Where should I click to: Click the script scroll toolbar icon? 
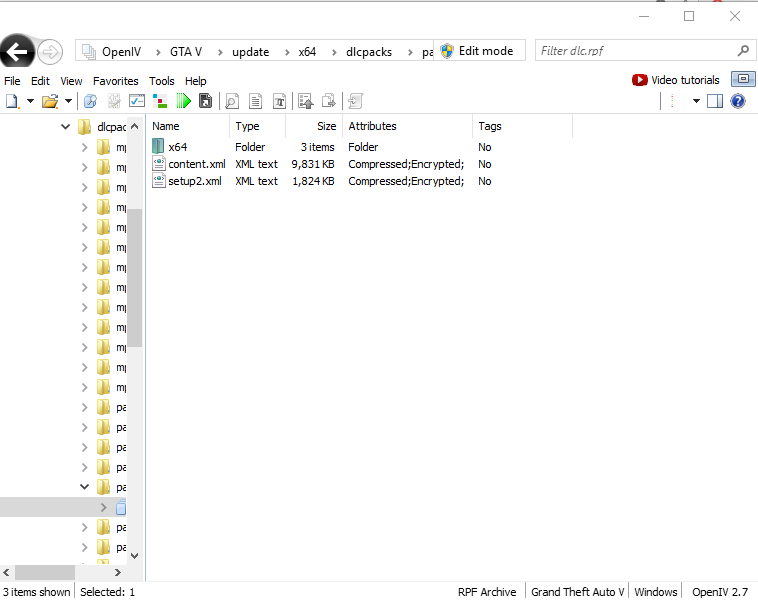[355, 102]
